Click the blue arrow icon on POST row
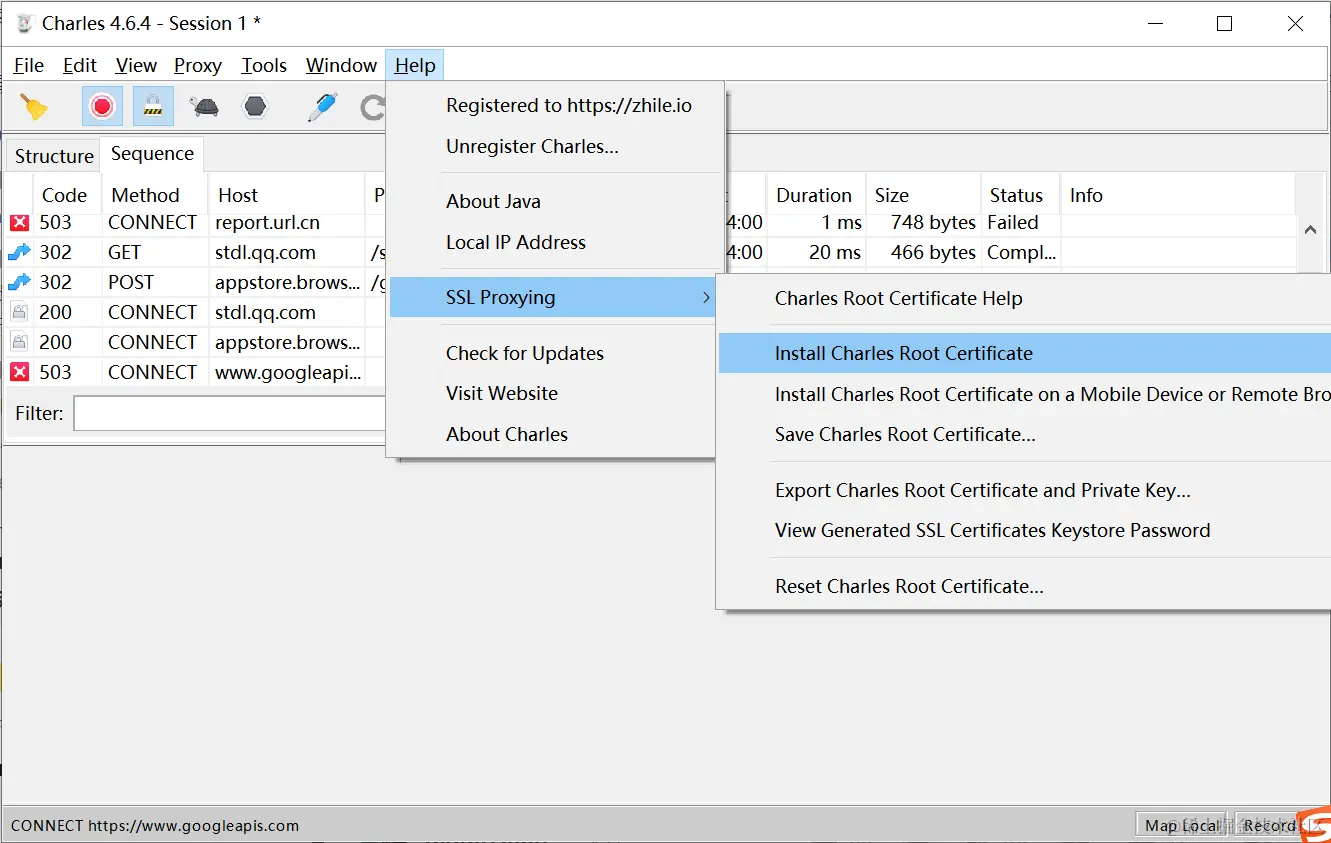This screenshot has width=1331, height=843. (19, 282)
